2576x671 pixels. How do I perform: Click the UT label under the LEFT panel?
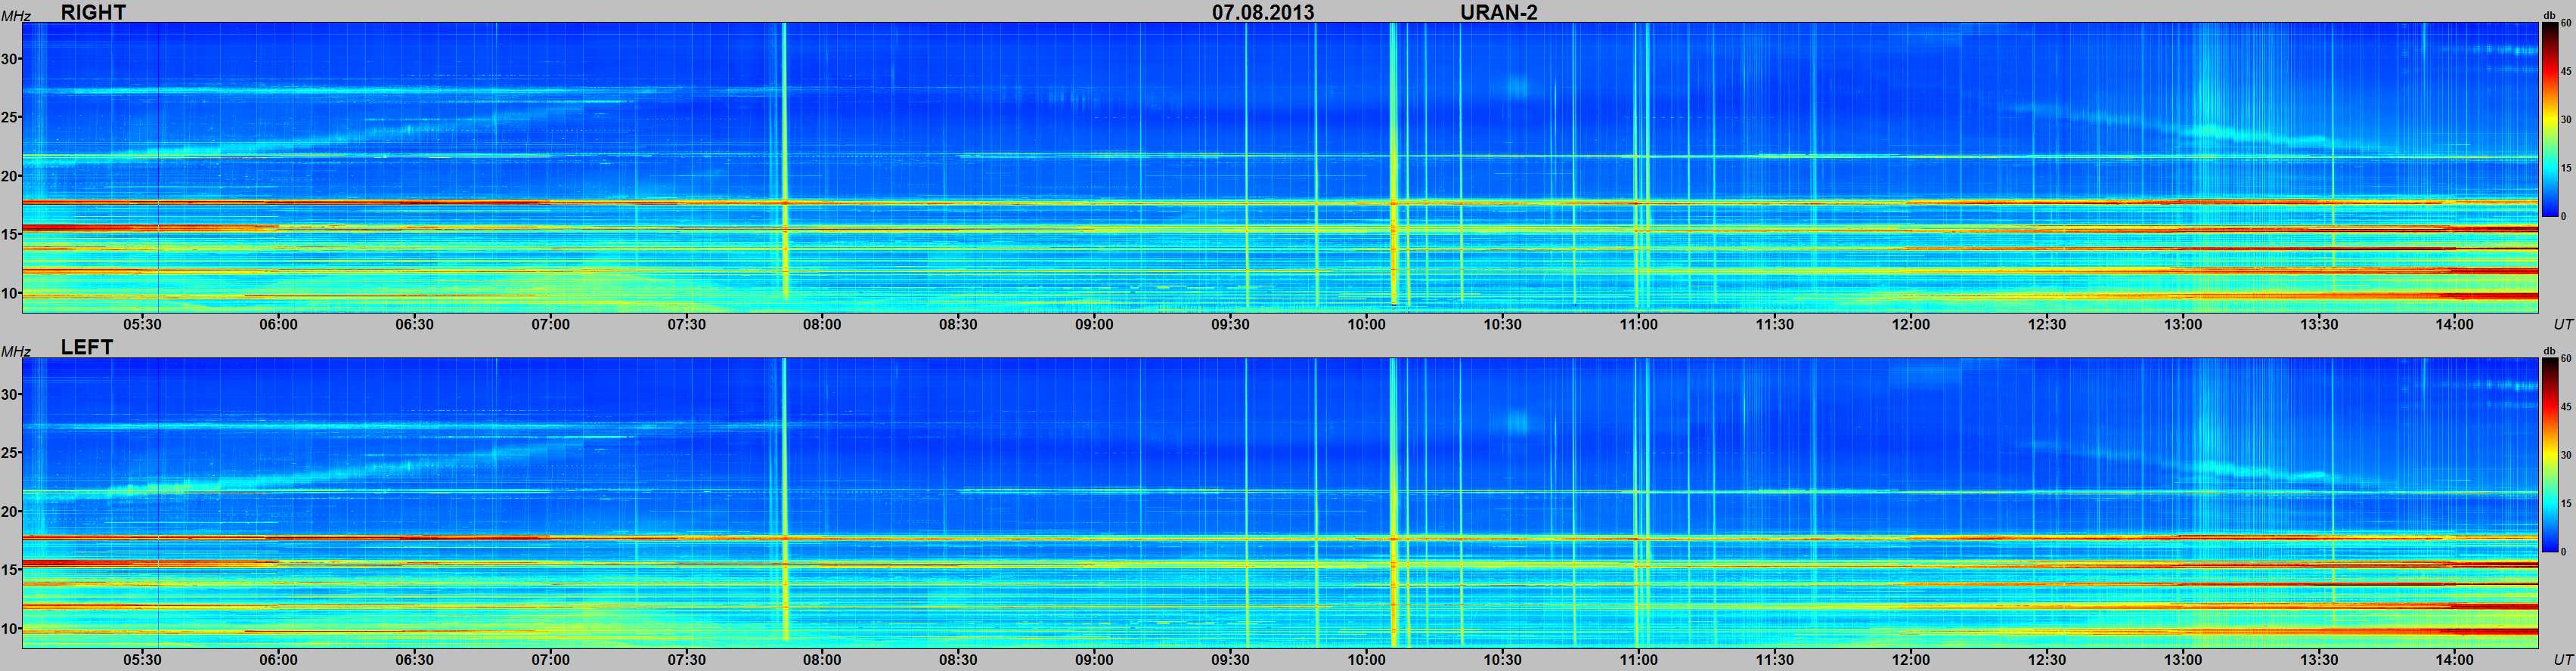[x=2563, y=660]
